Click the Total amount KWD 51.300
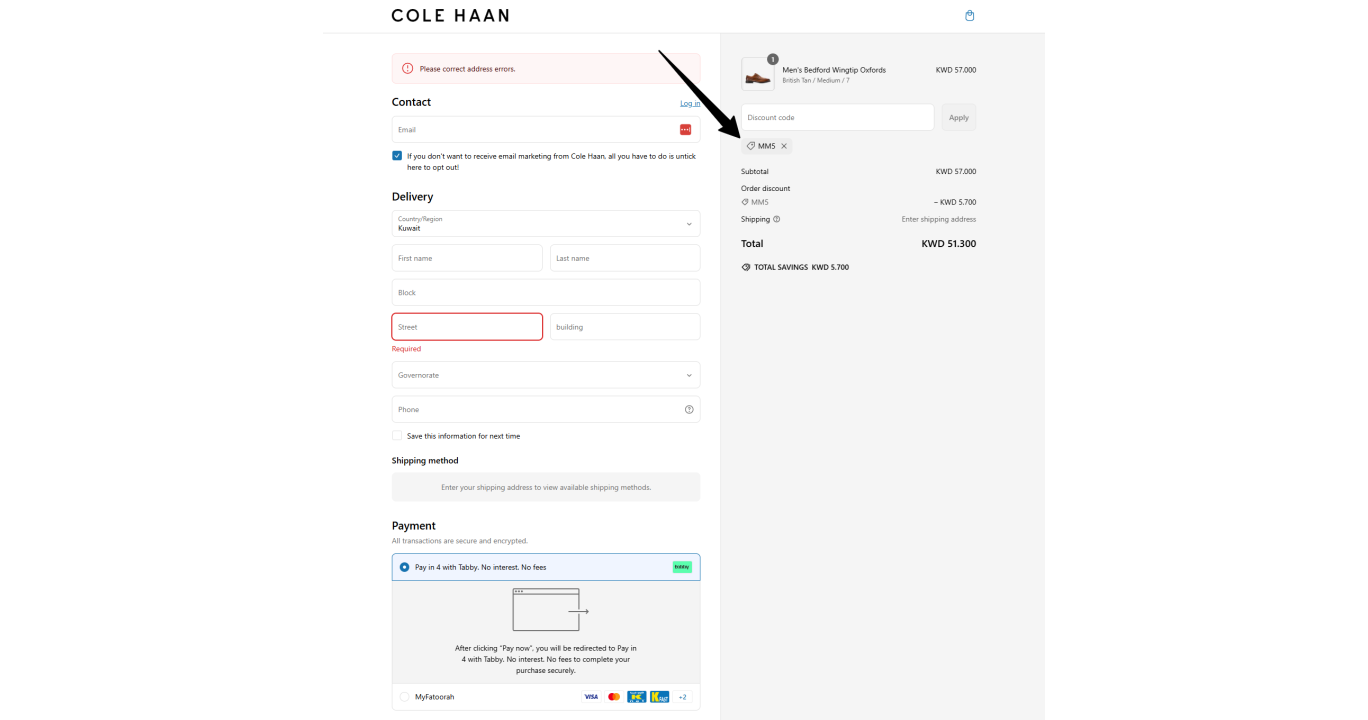The height and width of the screenshot is (720, 1368). click(x=949, y=244)
